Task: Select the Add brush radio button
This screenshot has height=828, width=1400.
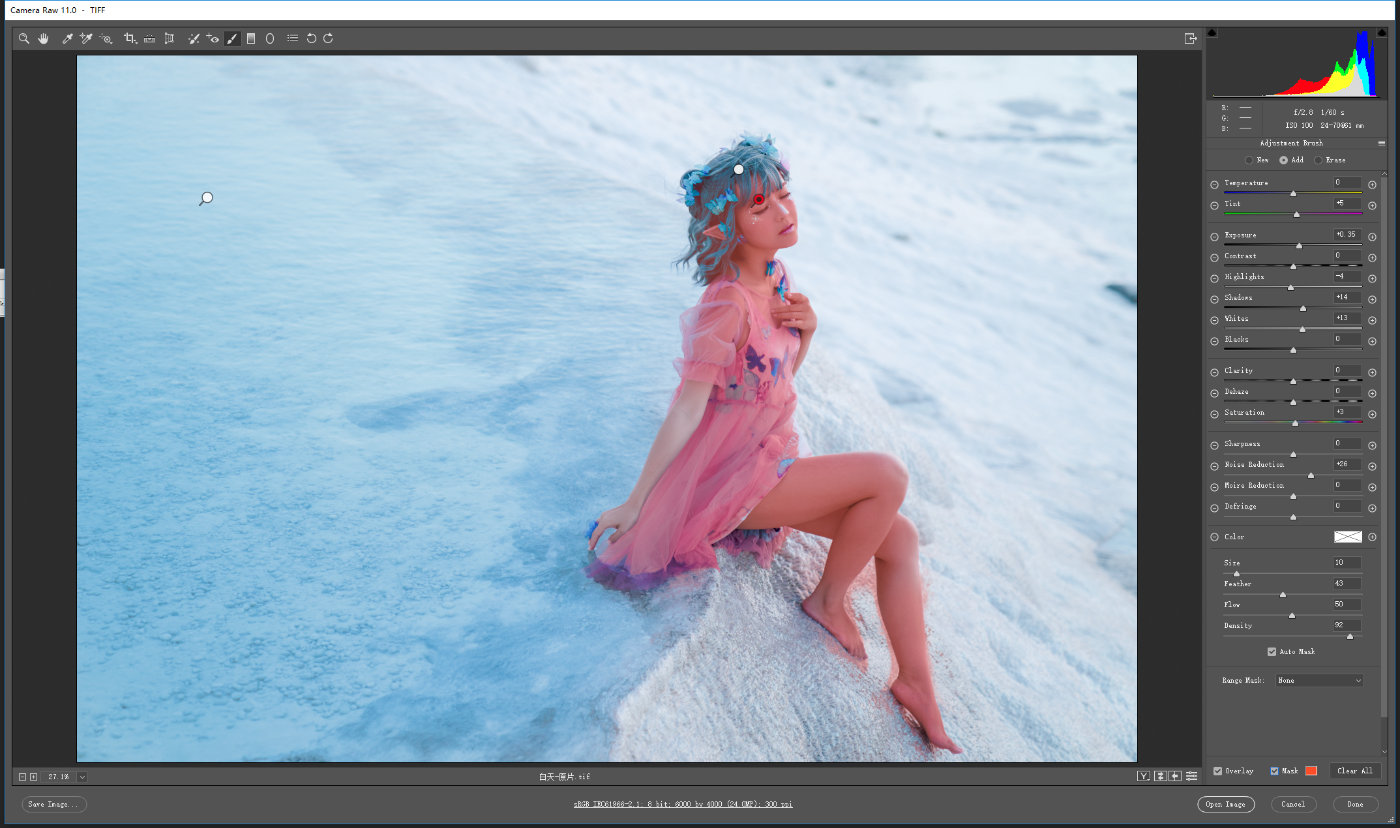Action: pyautogui.click(x=1284, y=160)
